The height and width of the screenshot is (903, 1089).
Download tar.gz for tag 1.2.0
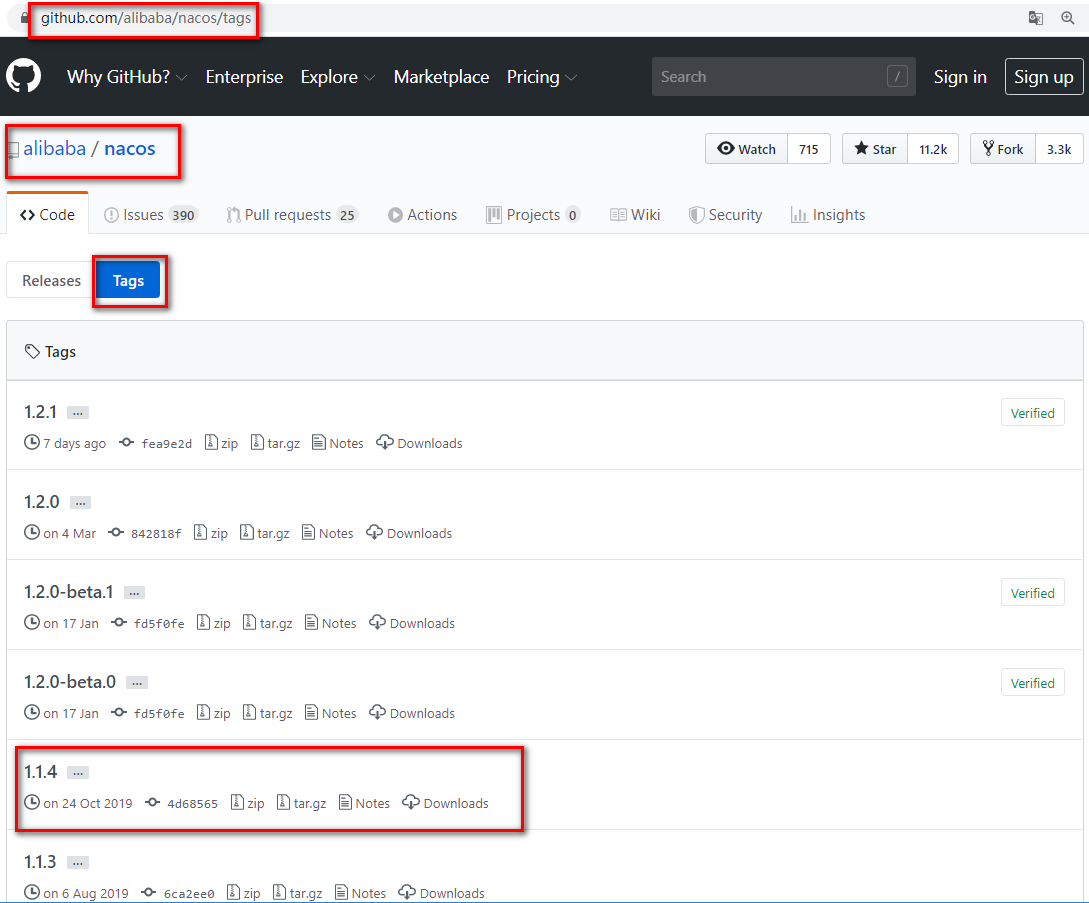[x=265, y=533]
